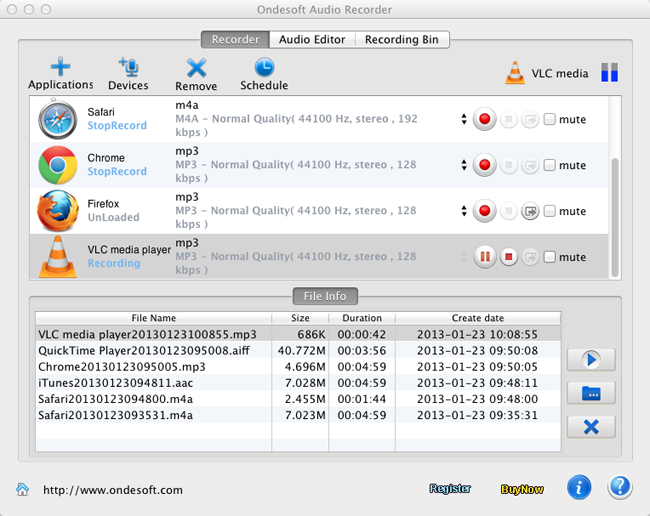The image size is (650, 516).
Task: Enable the mute checkbox for Safari
Action: pos(550,119)
